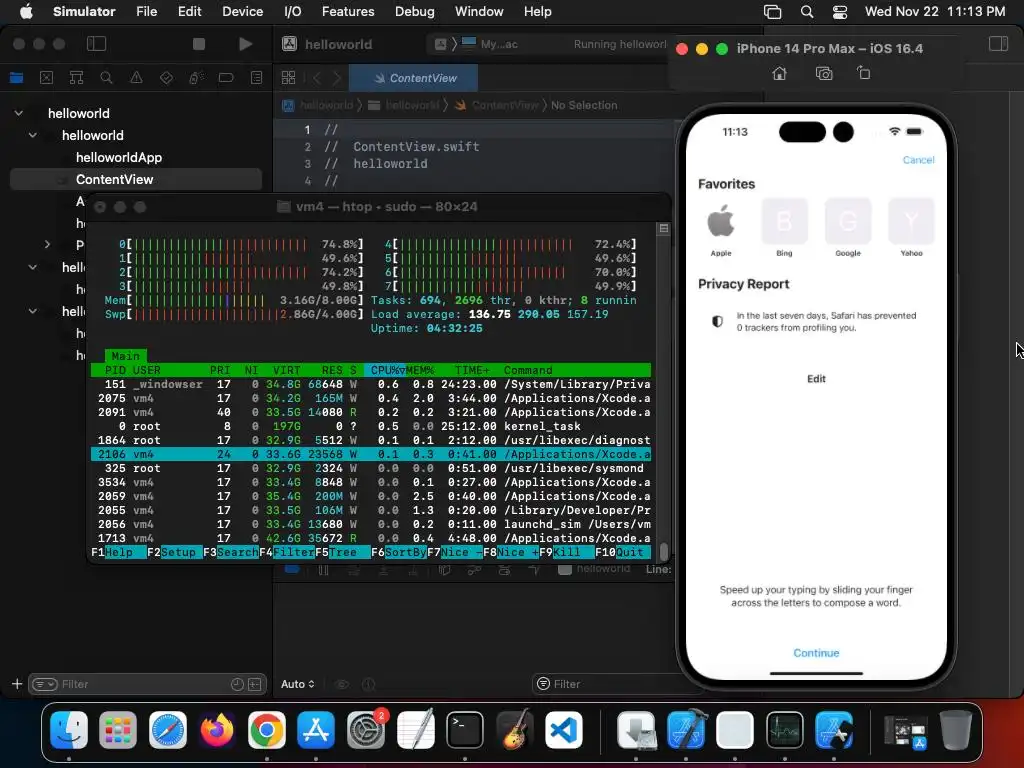Open the Project navigator folder icon in Xcode
This screenshot has height=768, width=1024.
click(x=16, y=78)
